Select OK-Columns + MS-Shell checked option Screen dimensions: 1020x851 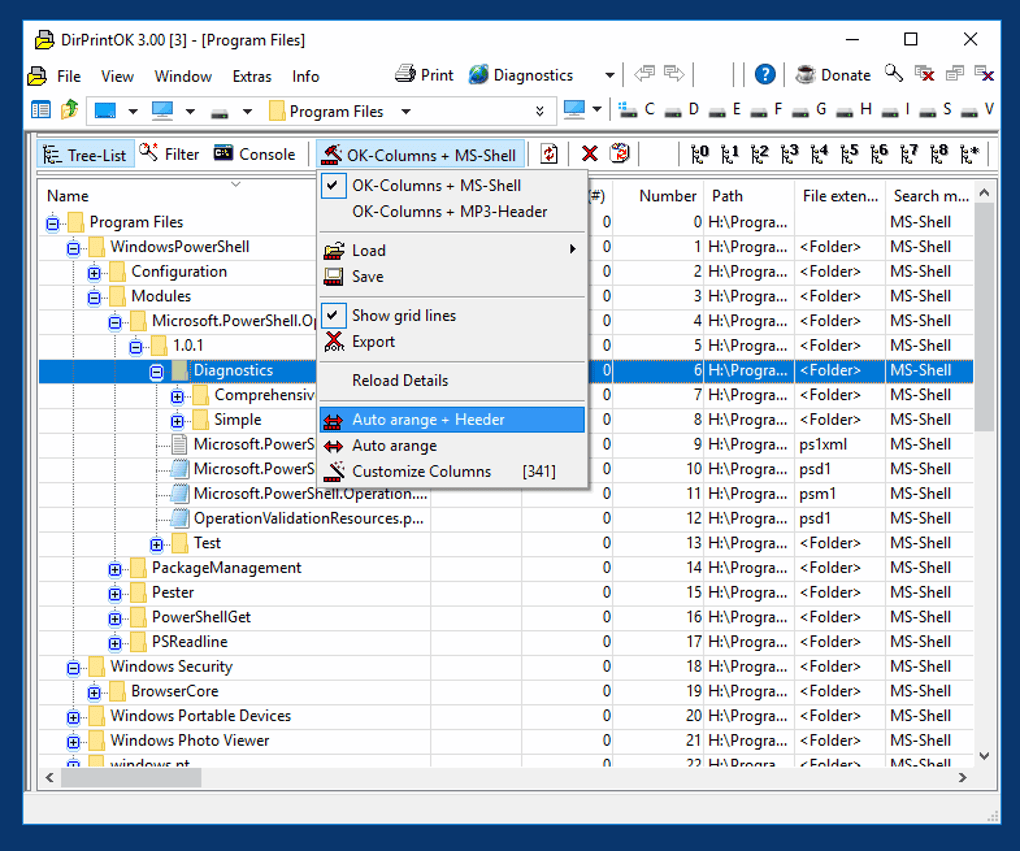[x=436, y=185]
